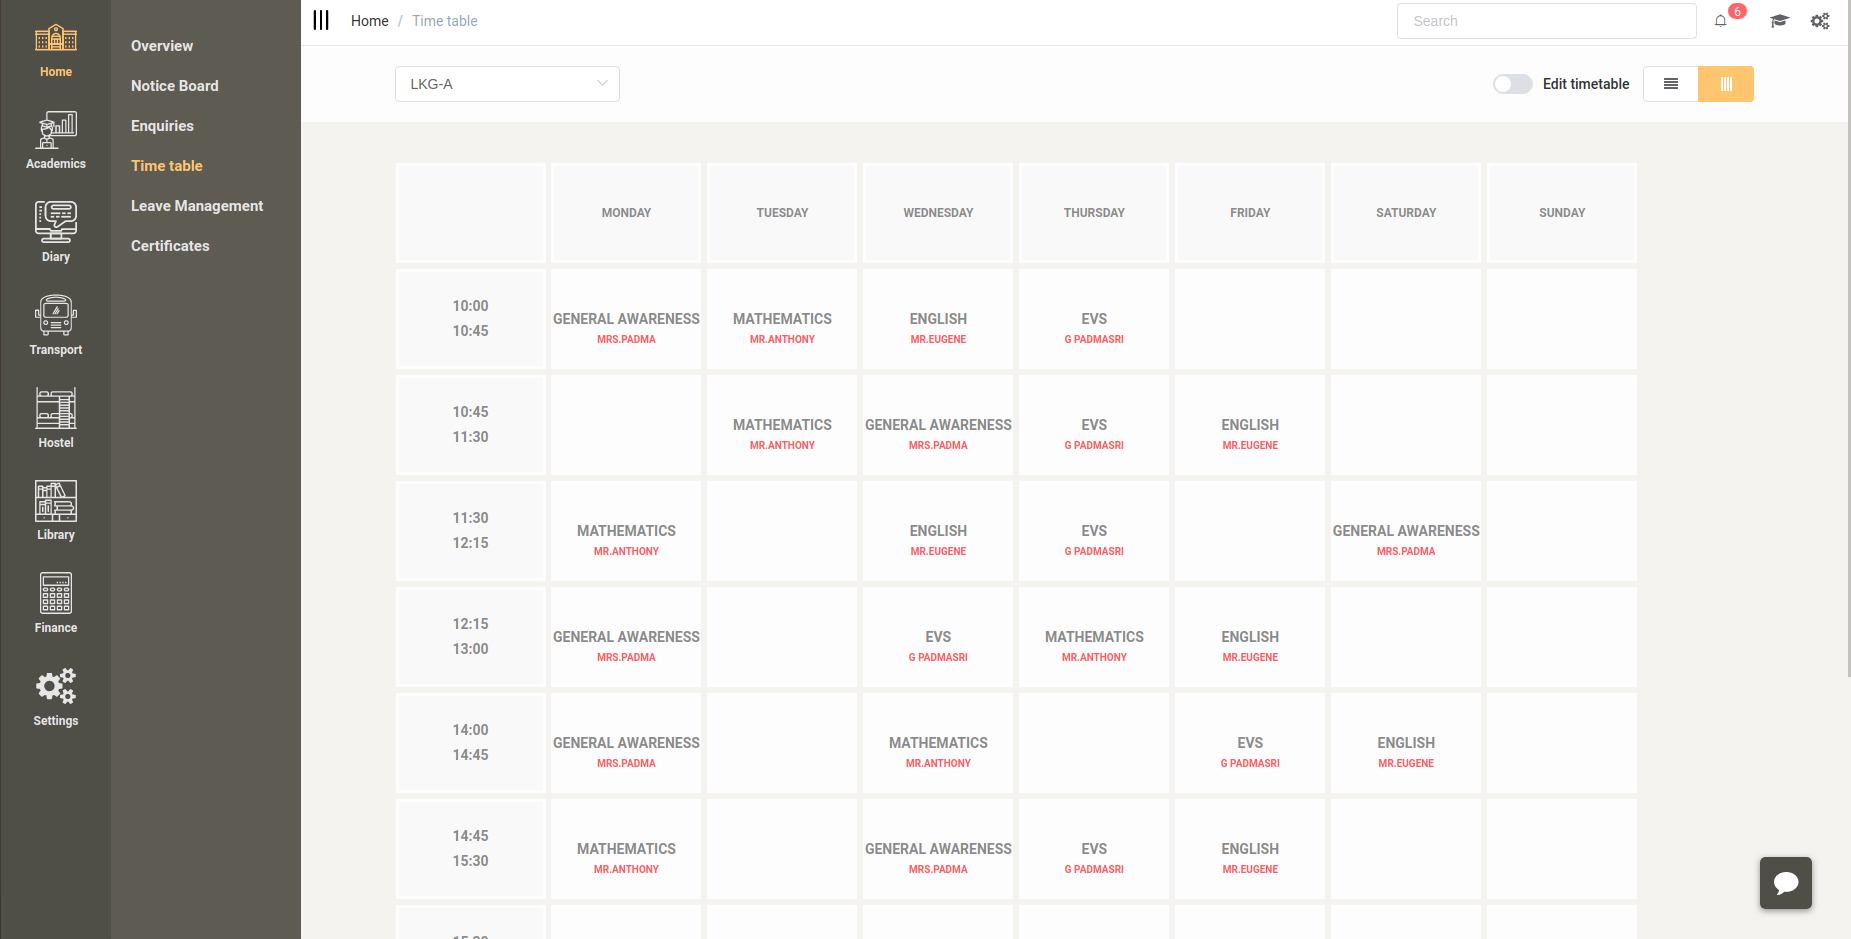Viewport: 1851px width, 939px height.
Task: Open Enquiries menu item
Action: tap(162, 126)
